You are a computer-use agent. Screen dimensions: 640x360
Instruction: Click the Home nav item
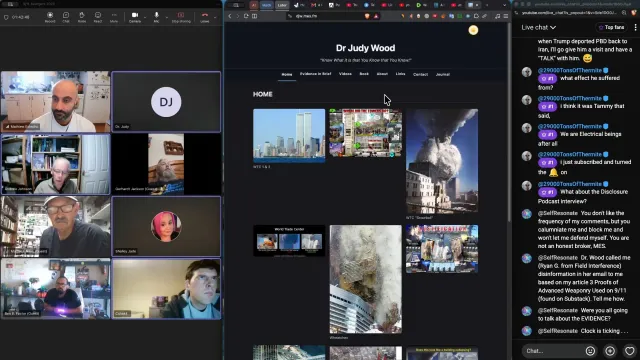point(287,75)
